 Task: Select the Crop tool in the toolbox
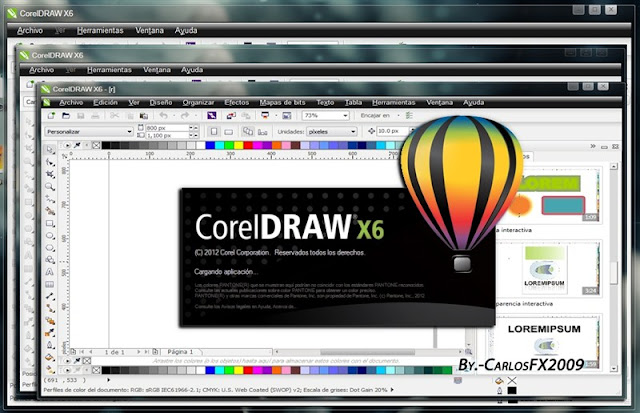click(x=50, y=175)
